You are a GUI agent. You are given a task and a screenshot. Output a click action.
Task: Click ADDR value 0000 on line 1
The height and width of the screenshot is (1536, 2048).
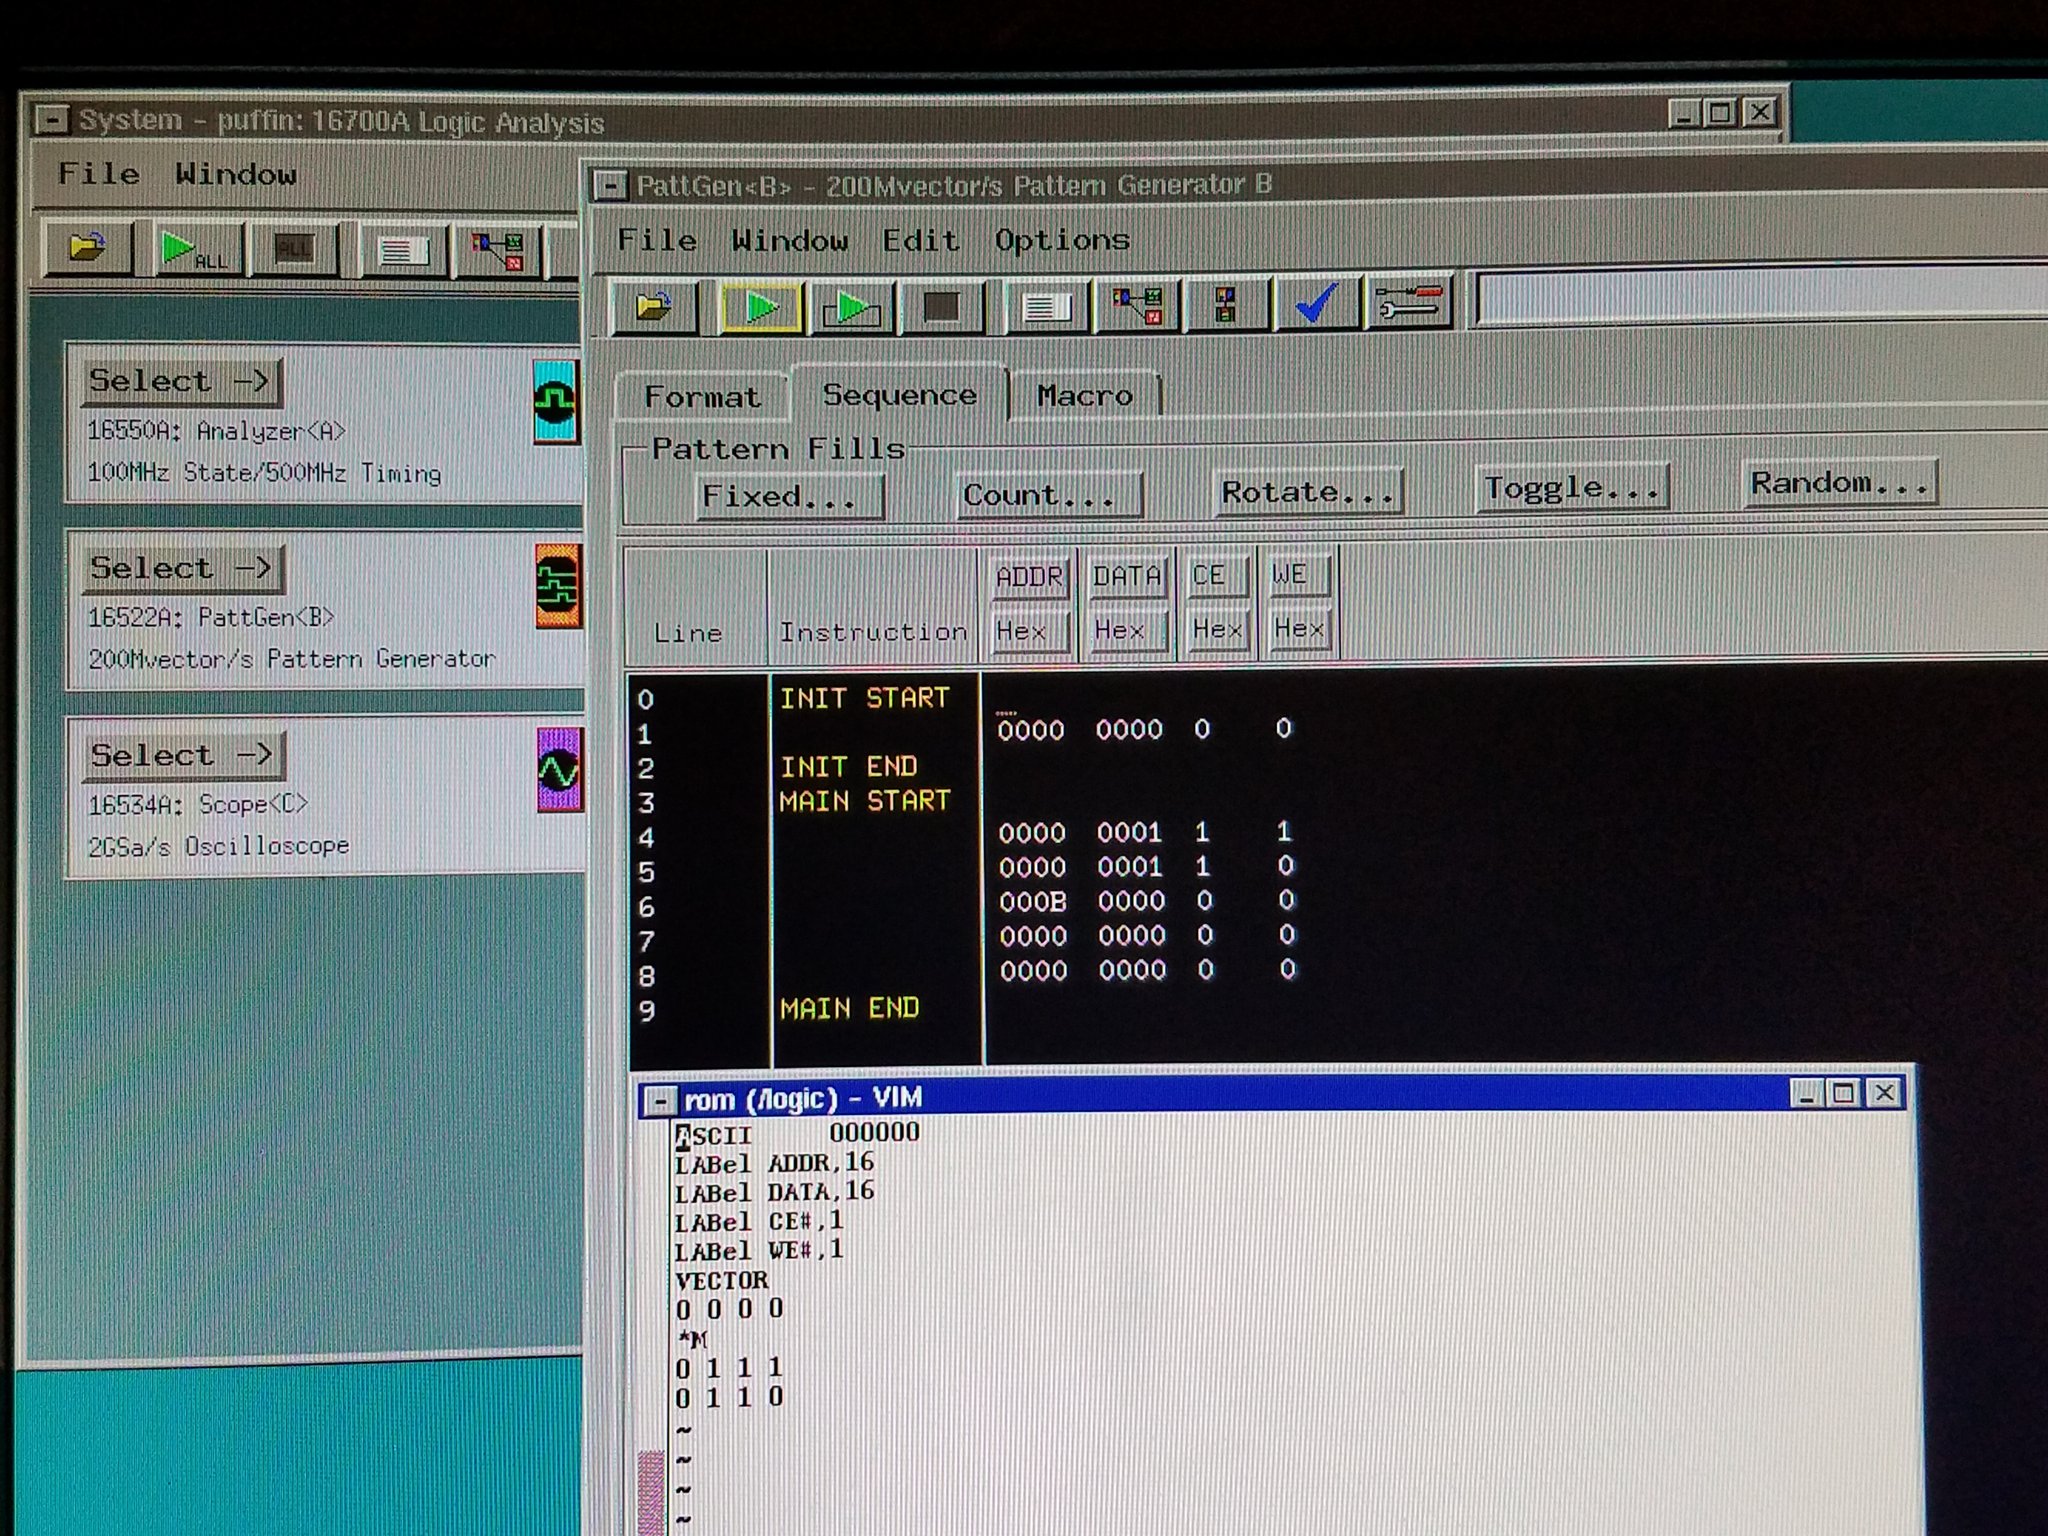tap(1030, 730)
